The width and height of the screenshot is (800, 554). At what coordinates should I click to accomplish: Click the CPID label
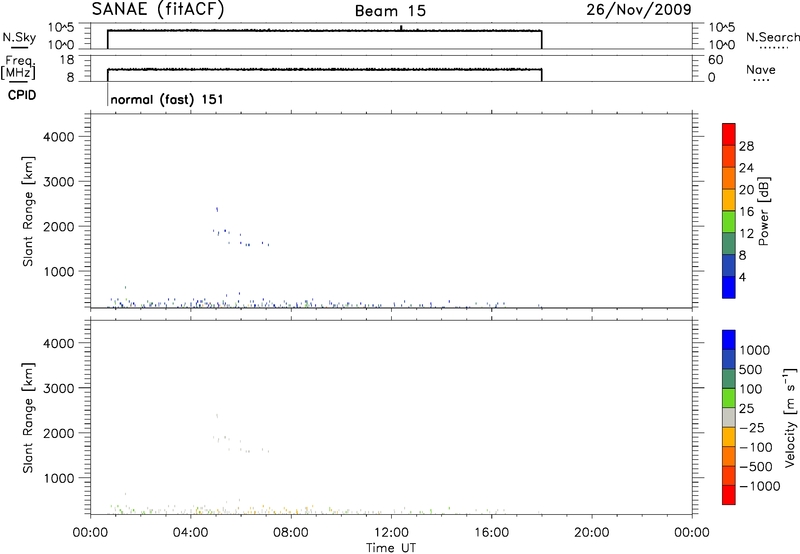click(22, 95)
